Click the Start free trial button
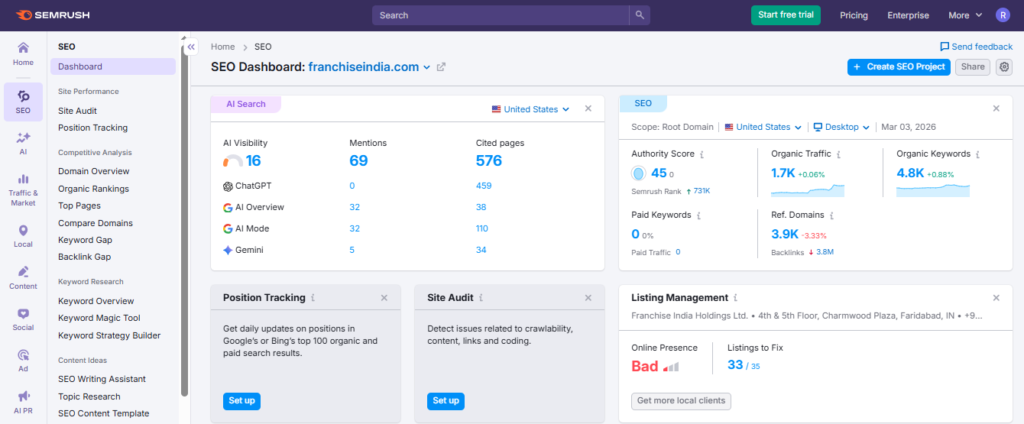The height and width of the screenshot is (424, 1024). pyautogui.click(x=785, y=15)
